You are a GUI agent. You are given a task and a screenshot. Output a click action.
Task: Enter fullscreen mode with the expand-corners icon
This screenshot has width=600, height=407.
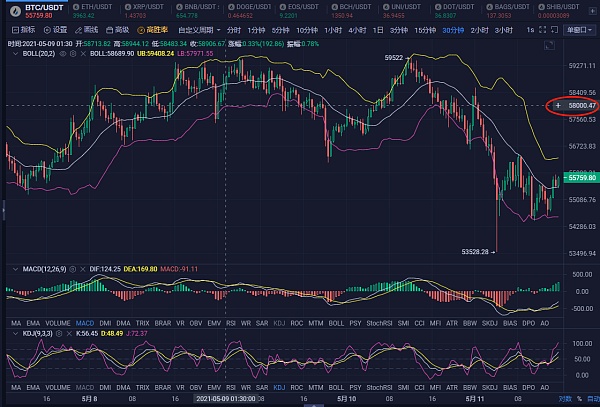pyautogui.click(x=543, y=30)
